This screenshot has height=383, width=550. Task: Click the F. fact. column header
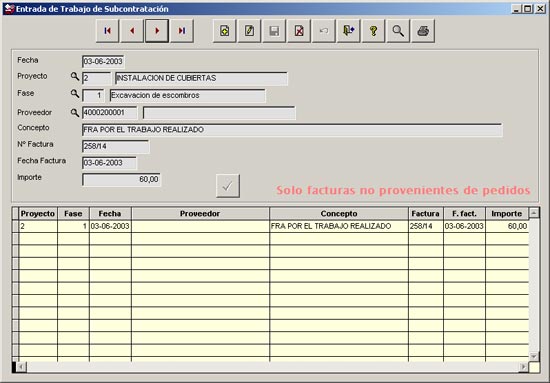(464, 214)
